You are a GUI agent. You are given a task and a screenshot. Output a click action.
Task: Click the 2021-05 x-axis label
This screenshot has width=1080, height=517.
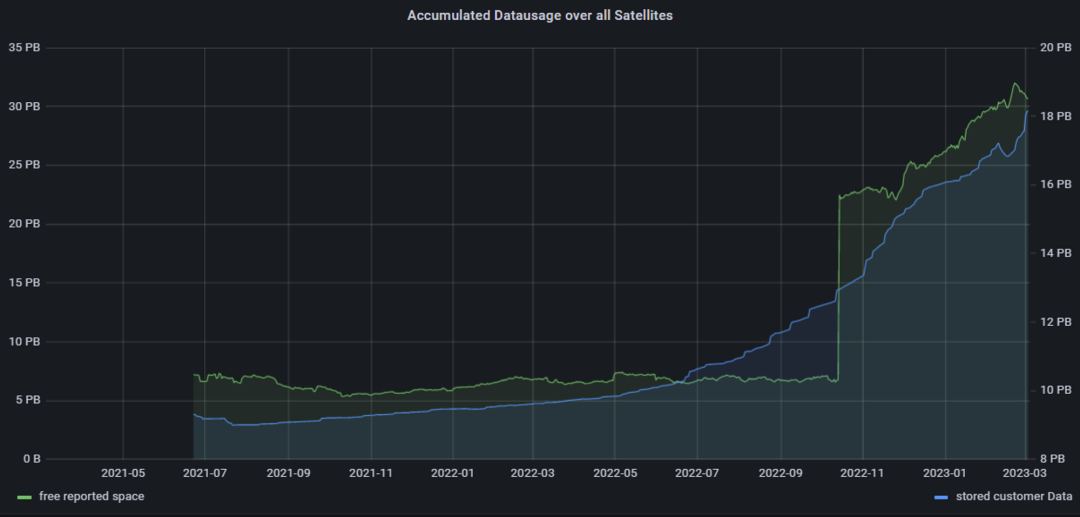point(123,474)
